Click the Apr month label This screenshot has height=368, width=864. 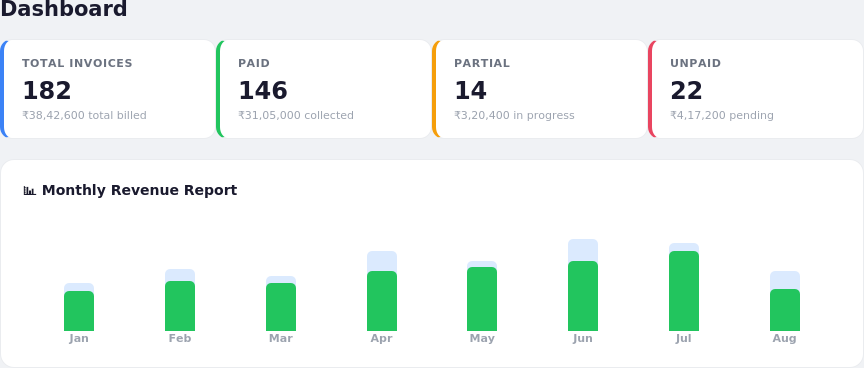(x=381, y=338)
